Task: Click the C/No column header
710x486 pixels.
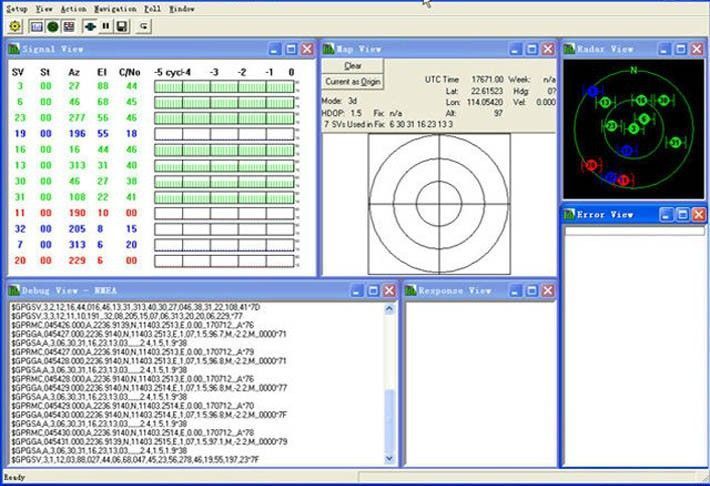Action: coord(130,72)
